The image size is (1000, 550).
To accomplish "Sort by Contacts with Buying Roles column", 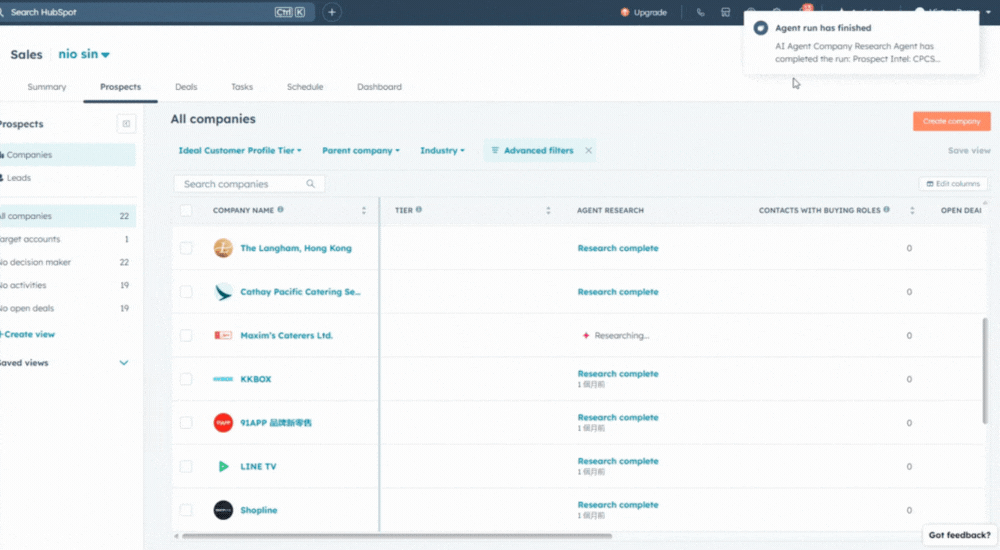I will tap(912, 211).
